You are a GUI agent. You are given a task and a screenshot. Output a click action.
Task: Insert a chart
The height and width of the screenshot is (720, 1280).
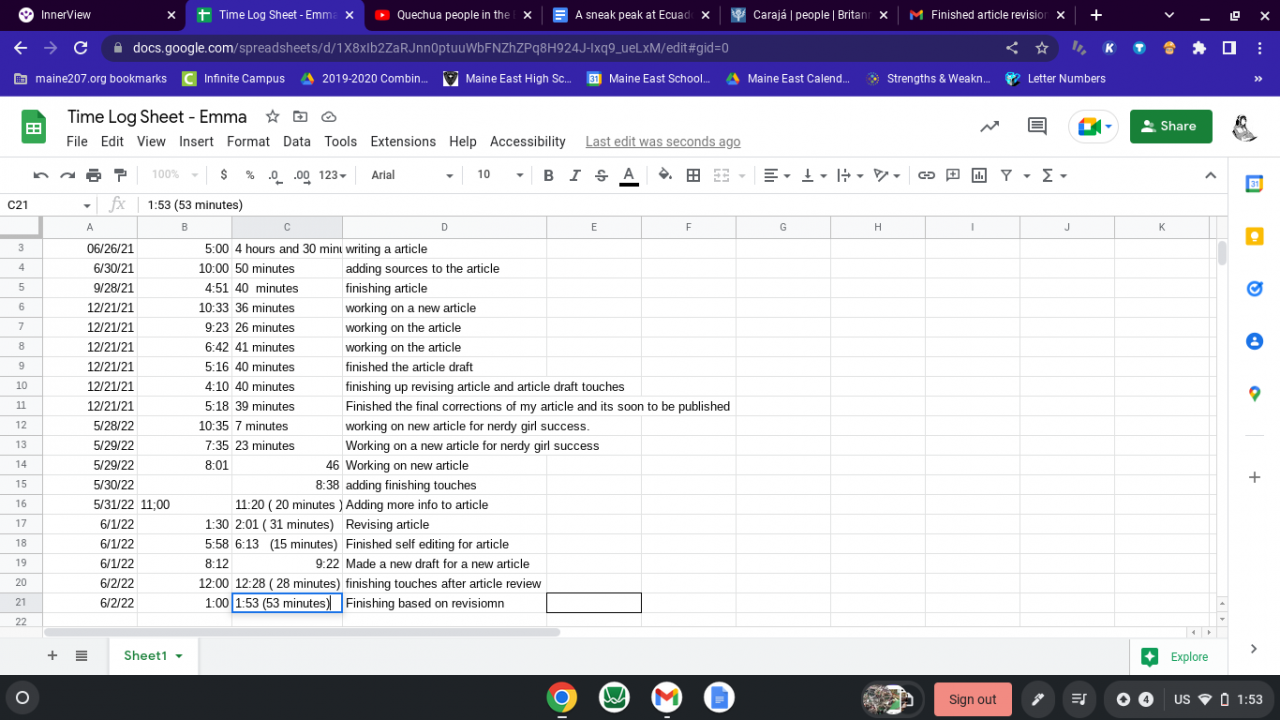point(979,175)
